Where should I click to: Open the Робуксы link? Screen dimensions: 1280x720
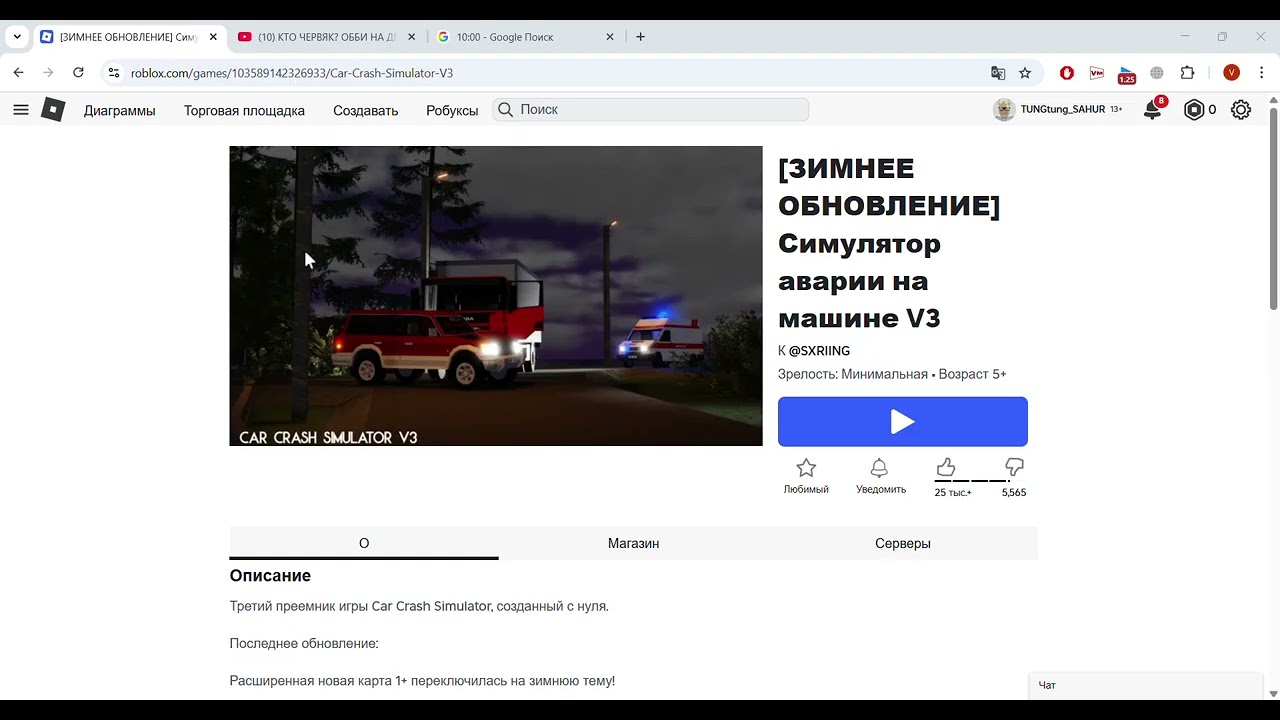click(452, 111)
